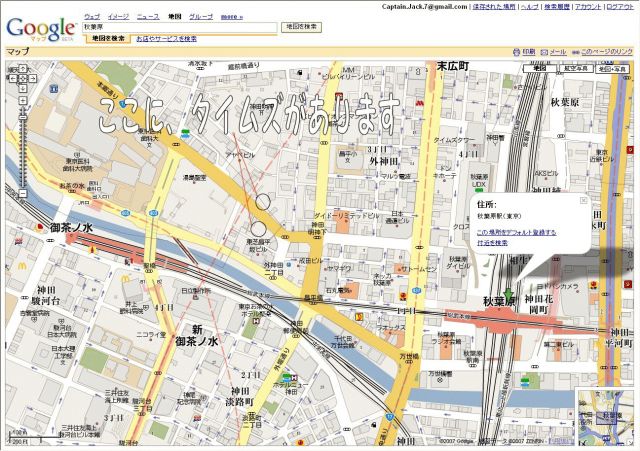Viewport: 640px width, 451px height.
Task: Click the pan left arrow control
Action: (x=11, y=80)
